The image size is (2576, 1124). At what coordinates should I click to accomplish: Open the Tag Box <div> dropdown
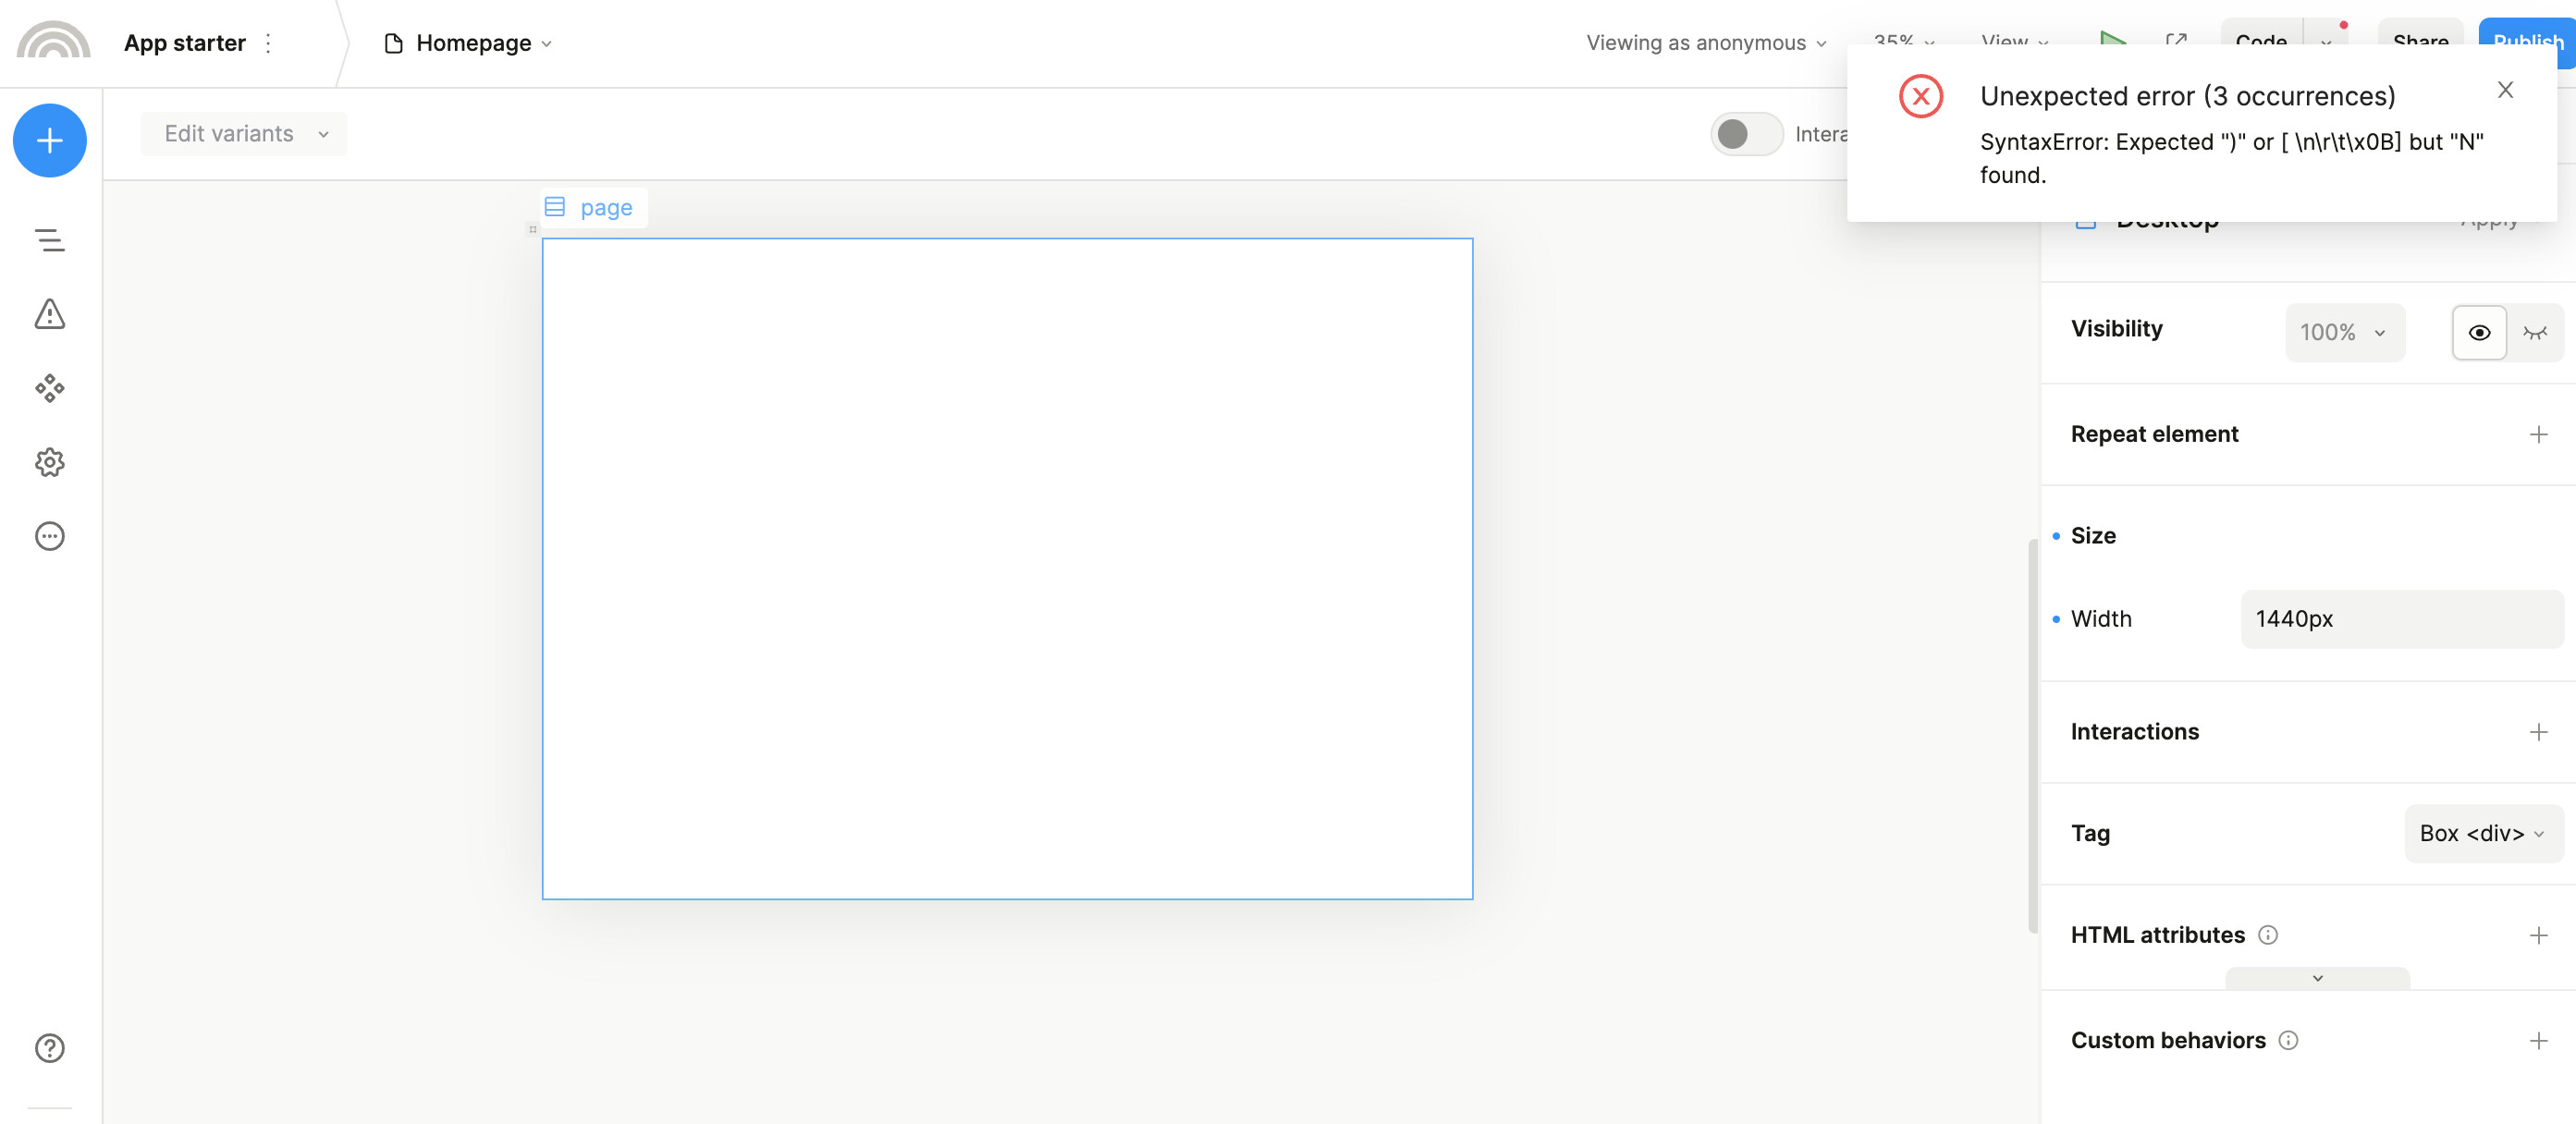tap(2482, 833)
